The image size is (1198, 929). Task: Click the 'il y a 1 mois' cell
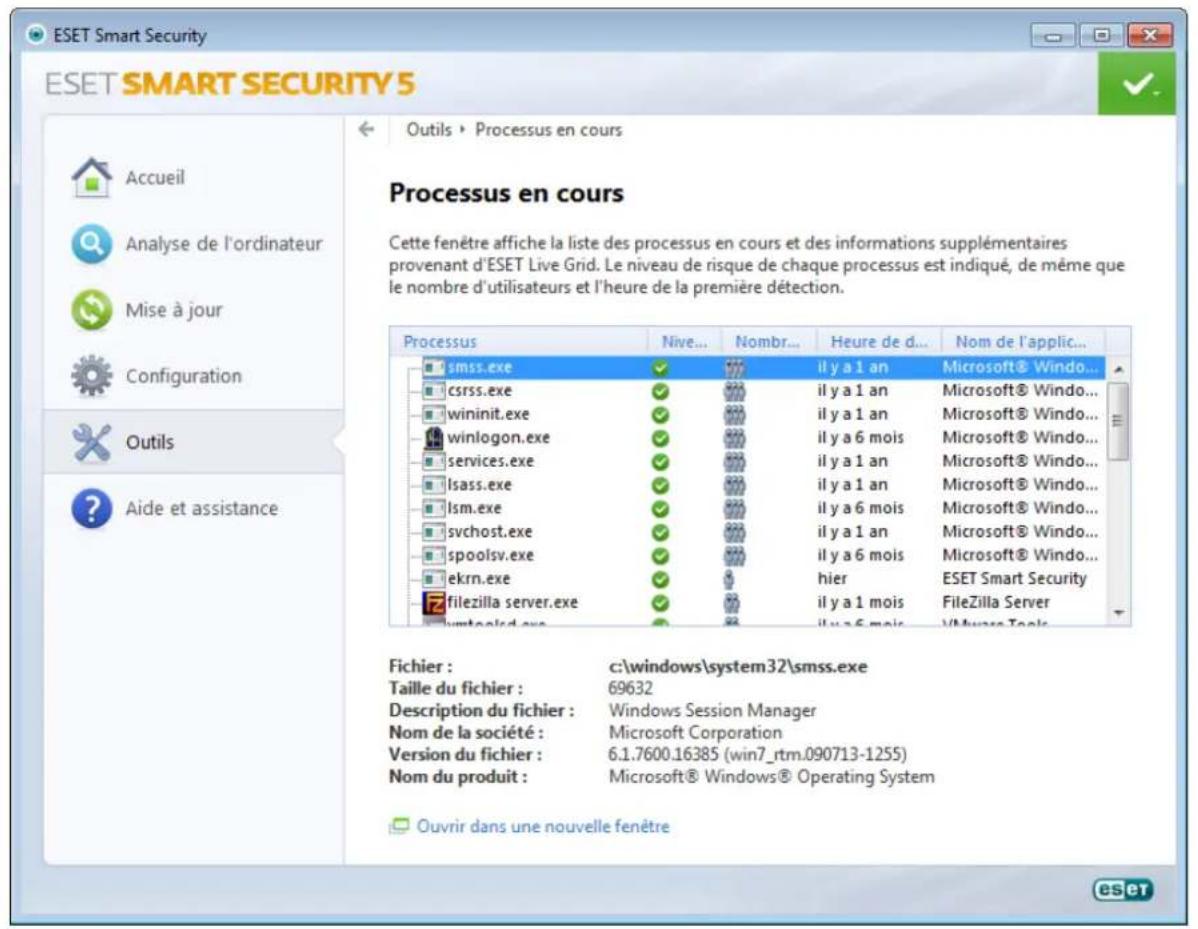[860, 603]
